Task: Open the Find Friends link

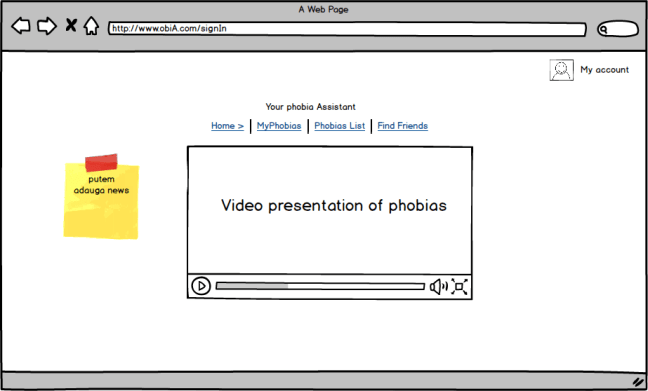Action: 403,126
